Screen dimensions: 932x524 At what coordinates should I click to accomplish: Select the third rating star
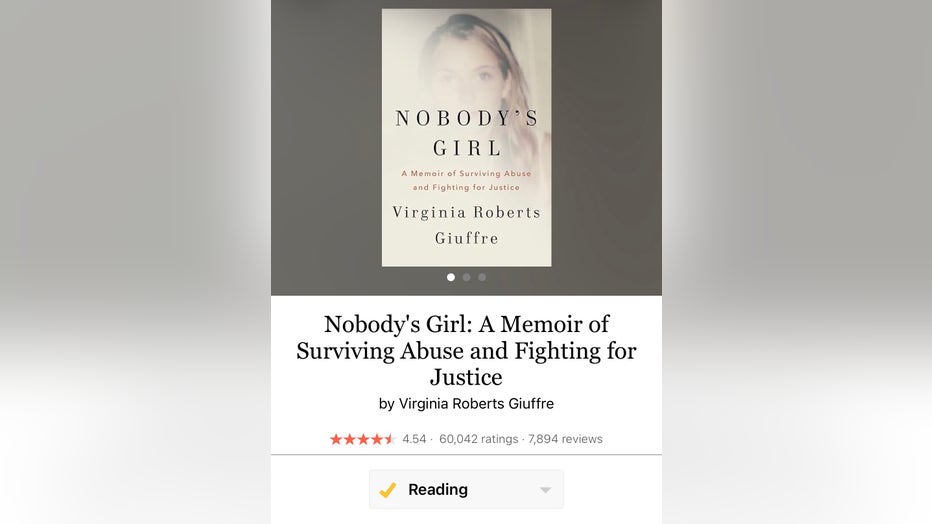click(363, 439)
